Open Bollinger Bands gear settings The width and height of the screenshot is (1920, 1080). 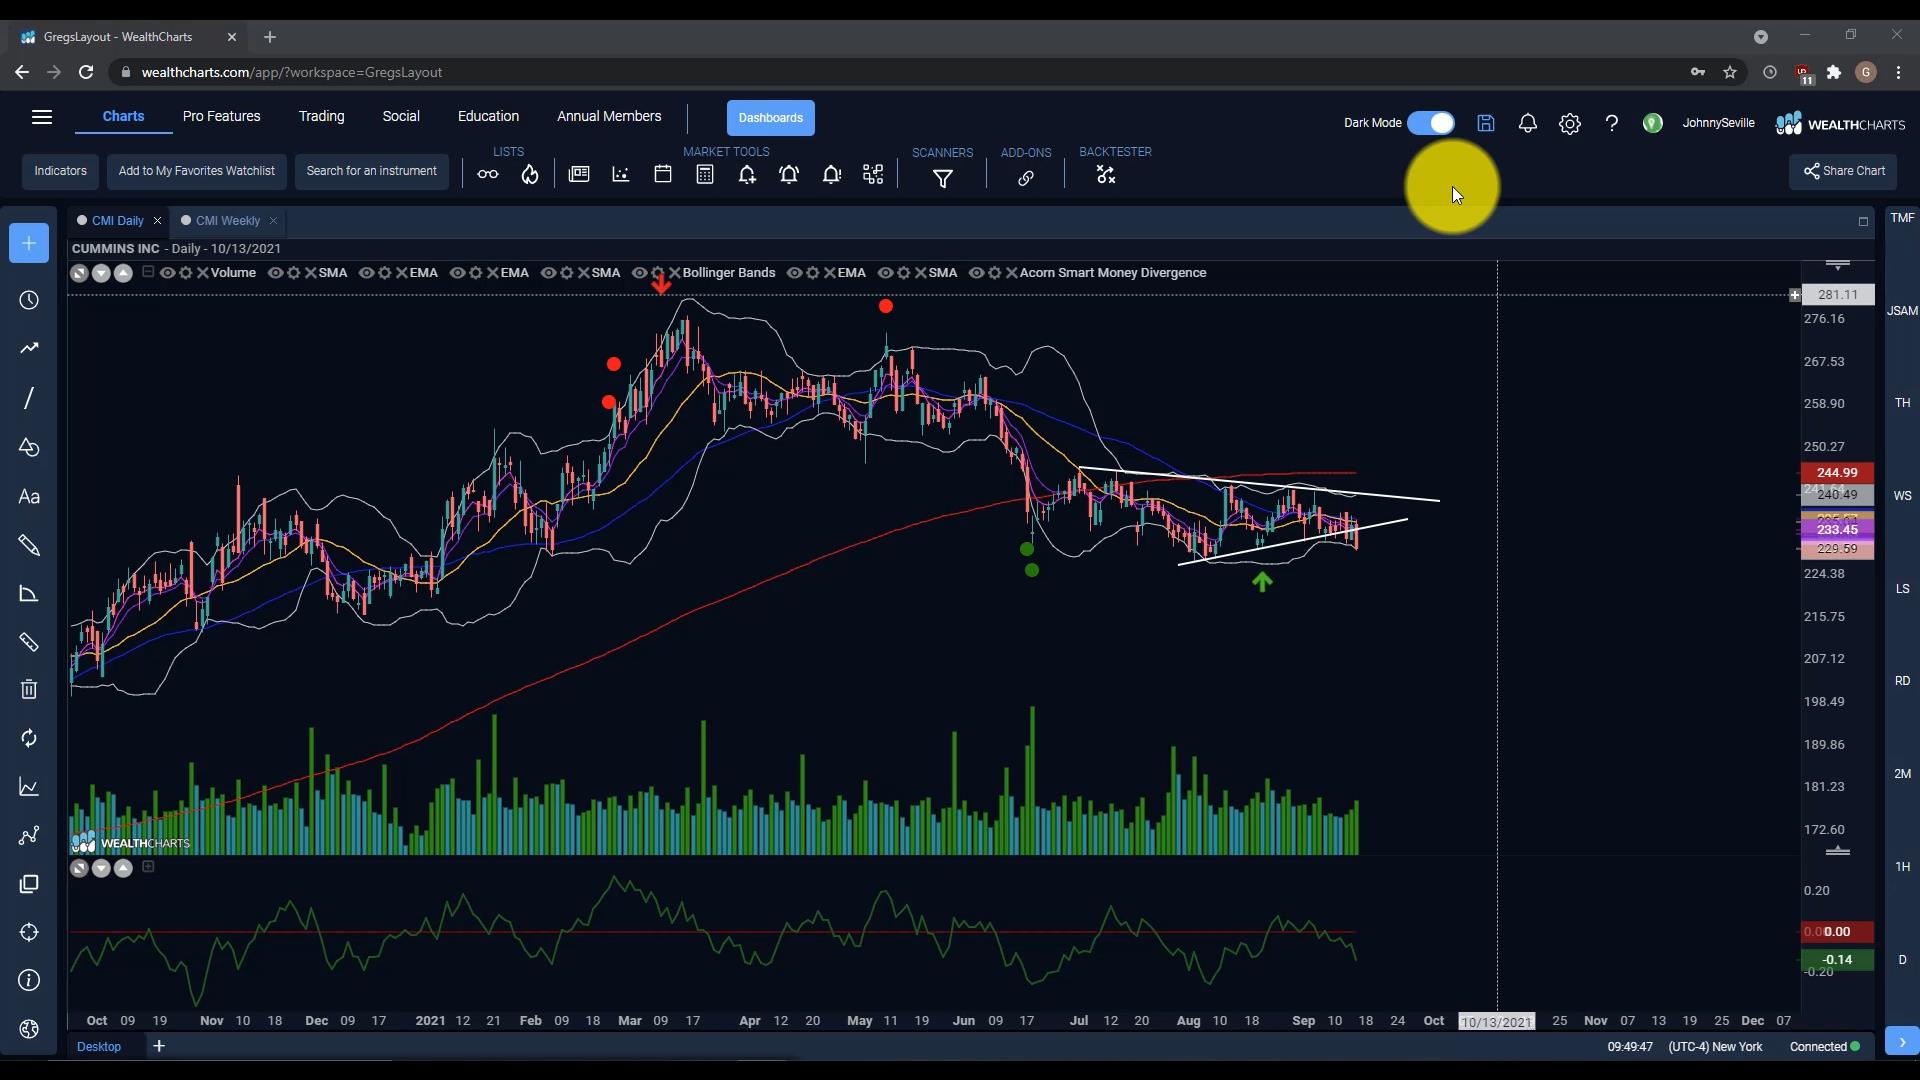point(657,273)
